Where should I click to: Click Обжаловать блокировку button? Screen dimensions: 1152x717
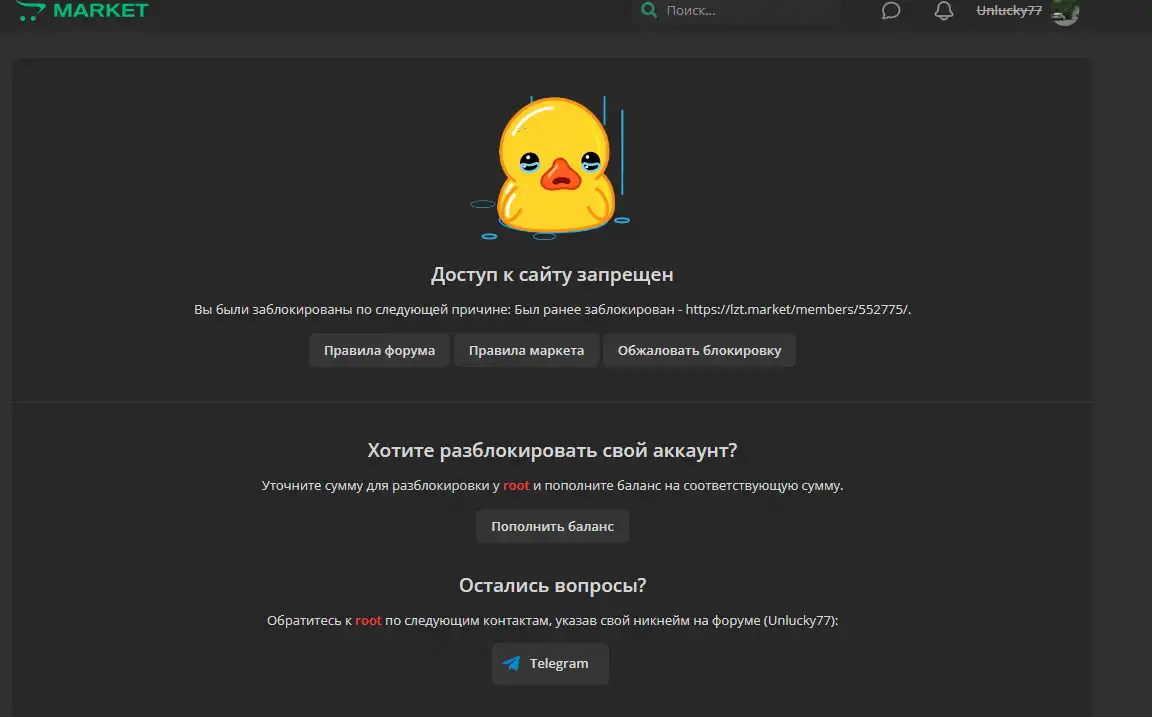[699, 350]
